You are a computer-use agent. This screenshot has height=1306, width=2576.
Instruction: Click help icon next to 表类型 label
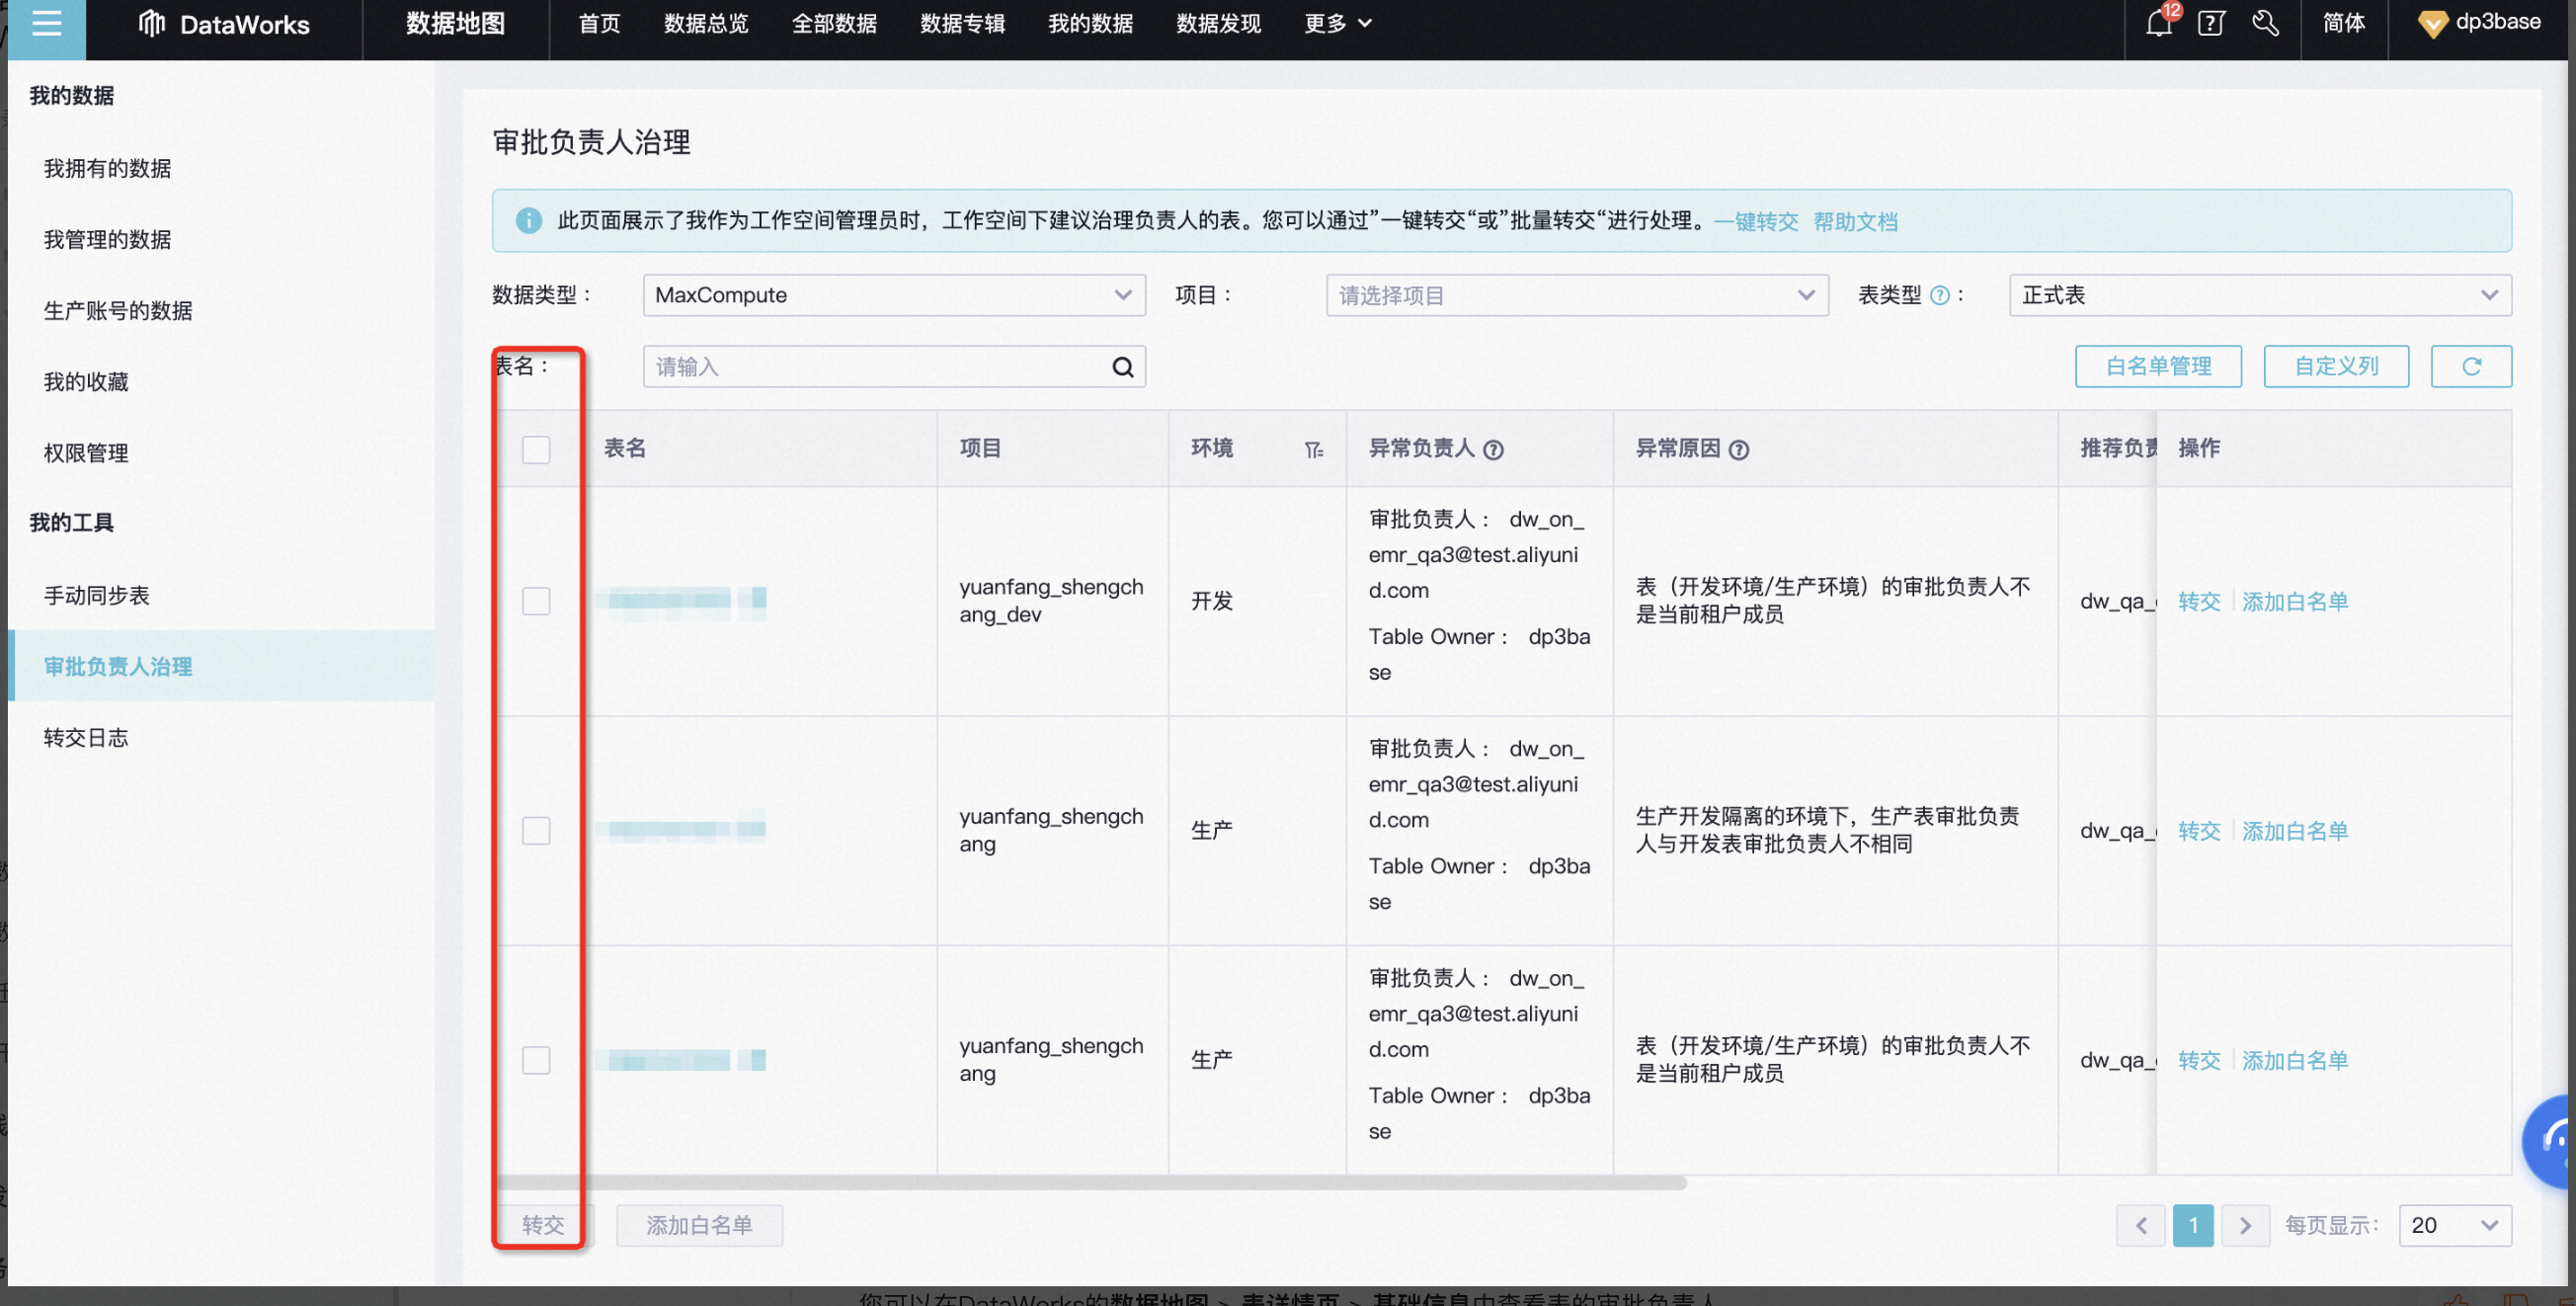point(1939,295)
